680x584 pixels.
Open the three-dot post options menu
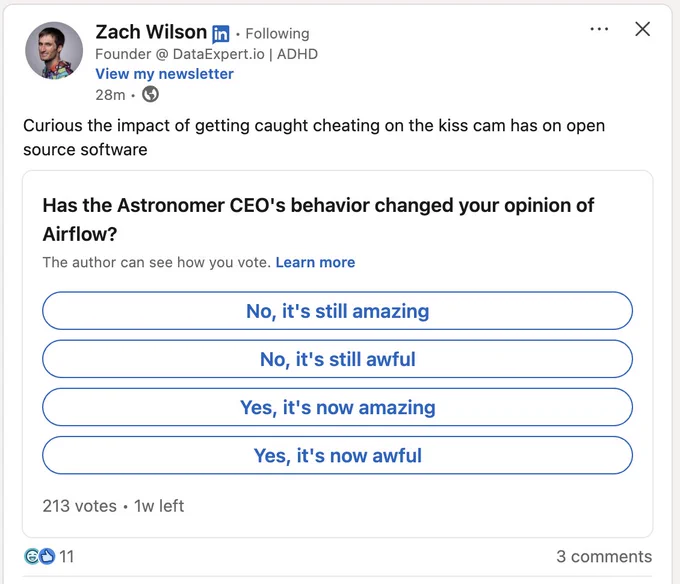coord(599,29)
